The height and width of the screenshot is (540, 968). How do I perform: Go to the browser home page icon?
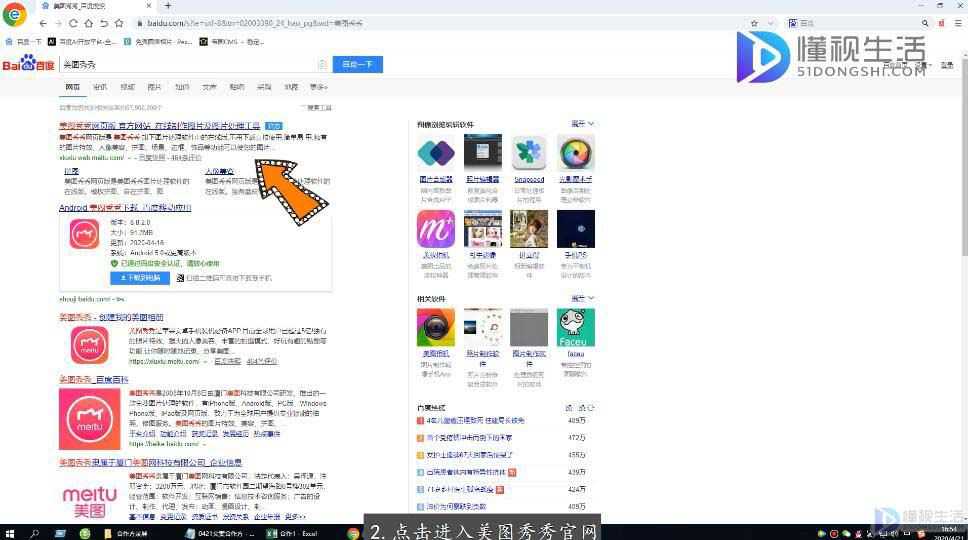89,23
